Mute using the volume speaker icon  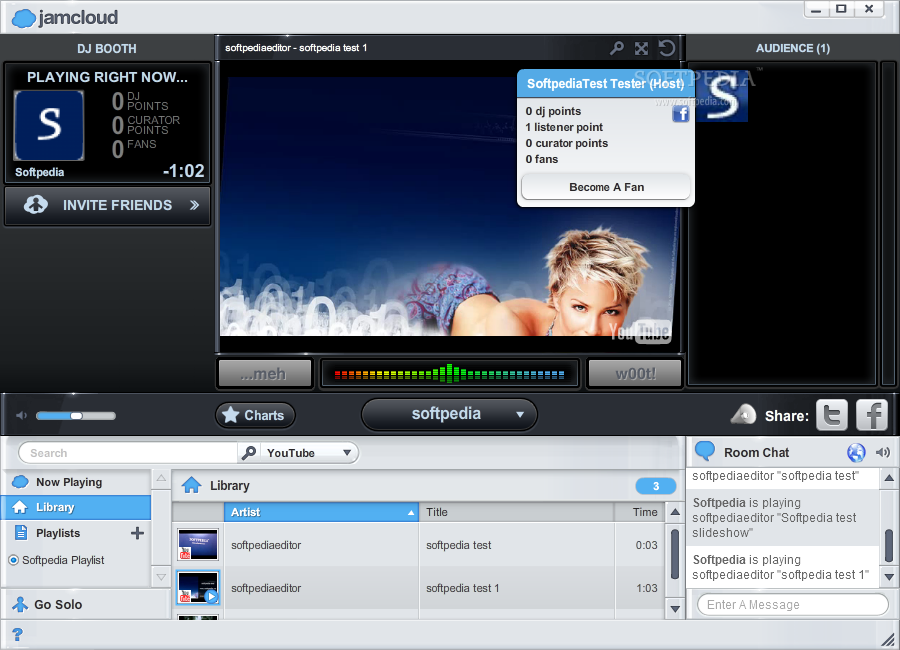[x=21, y=416]
